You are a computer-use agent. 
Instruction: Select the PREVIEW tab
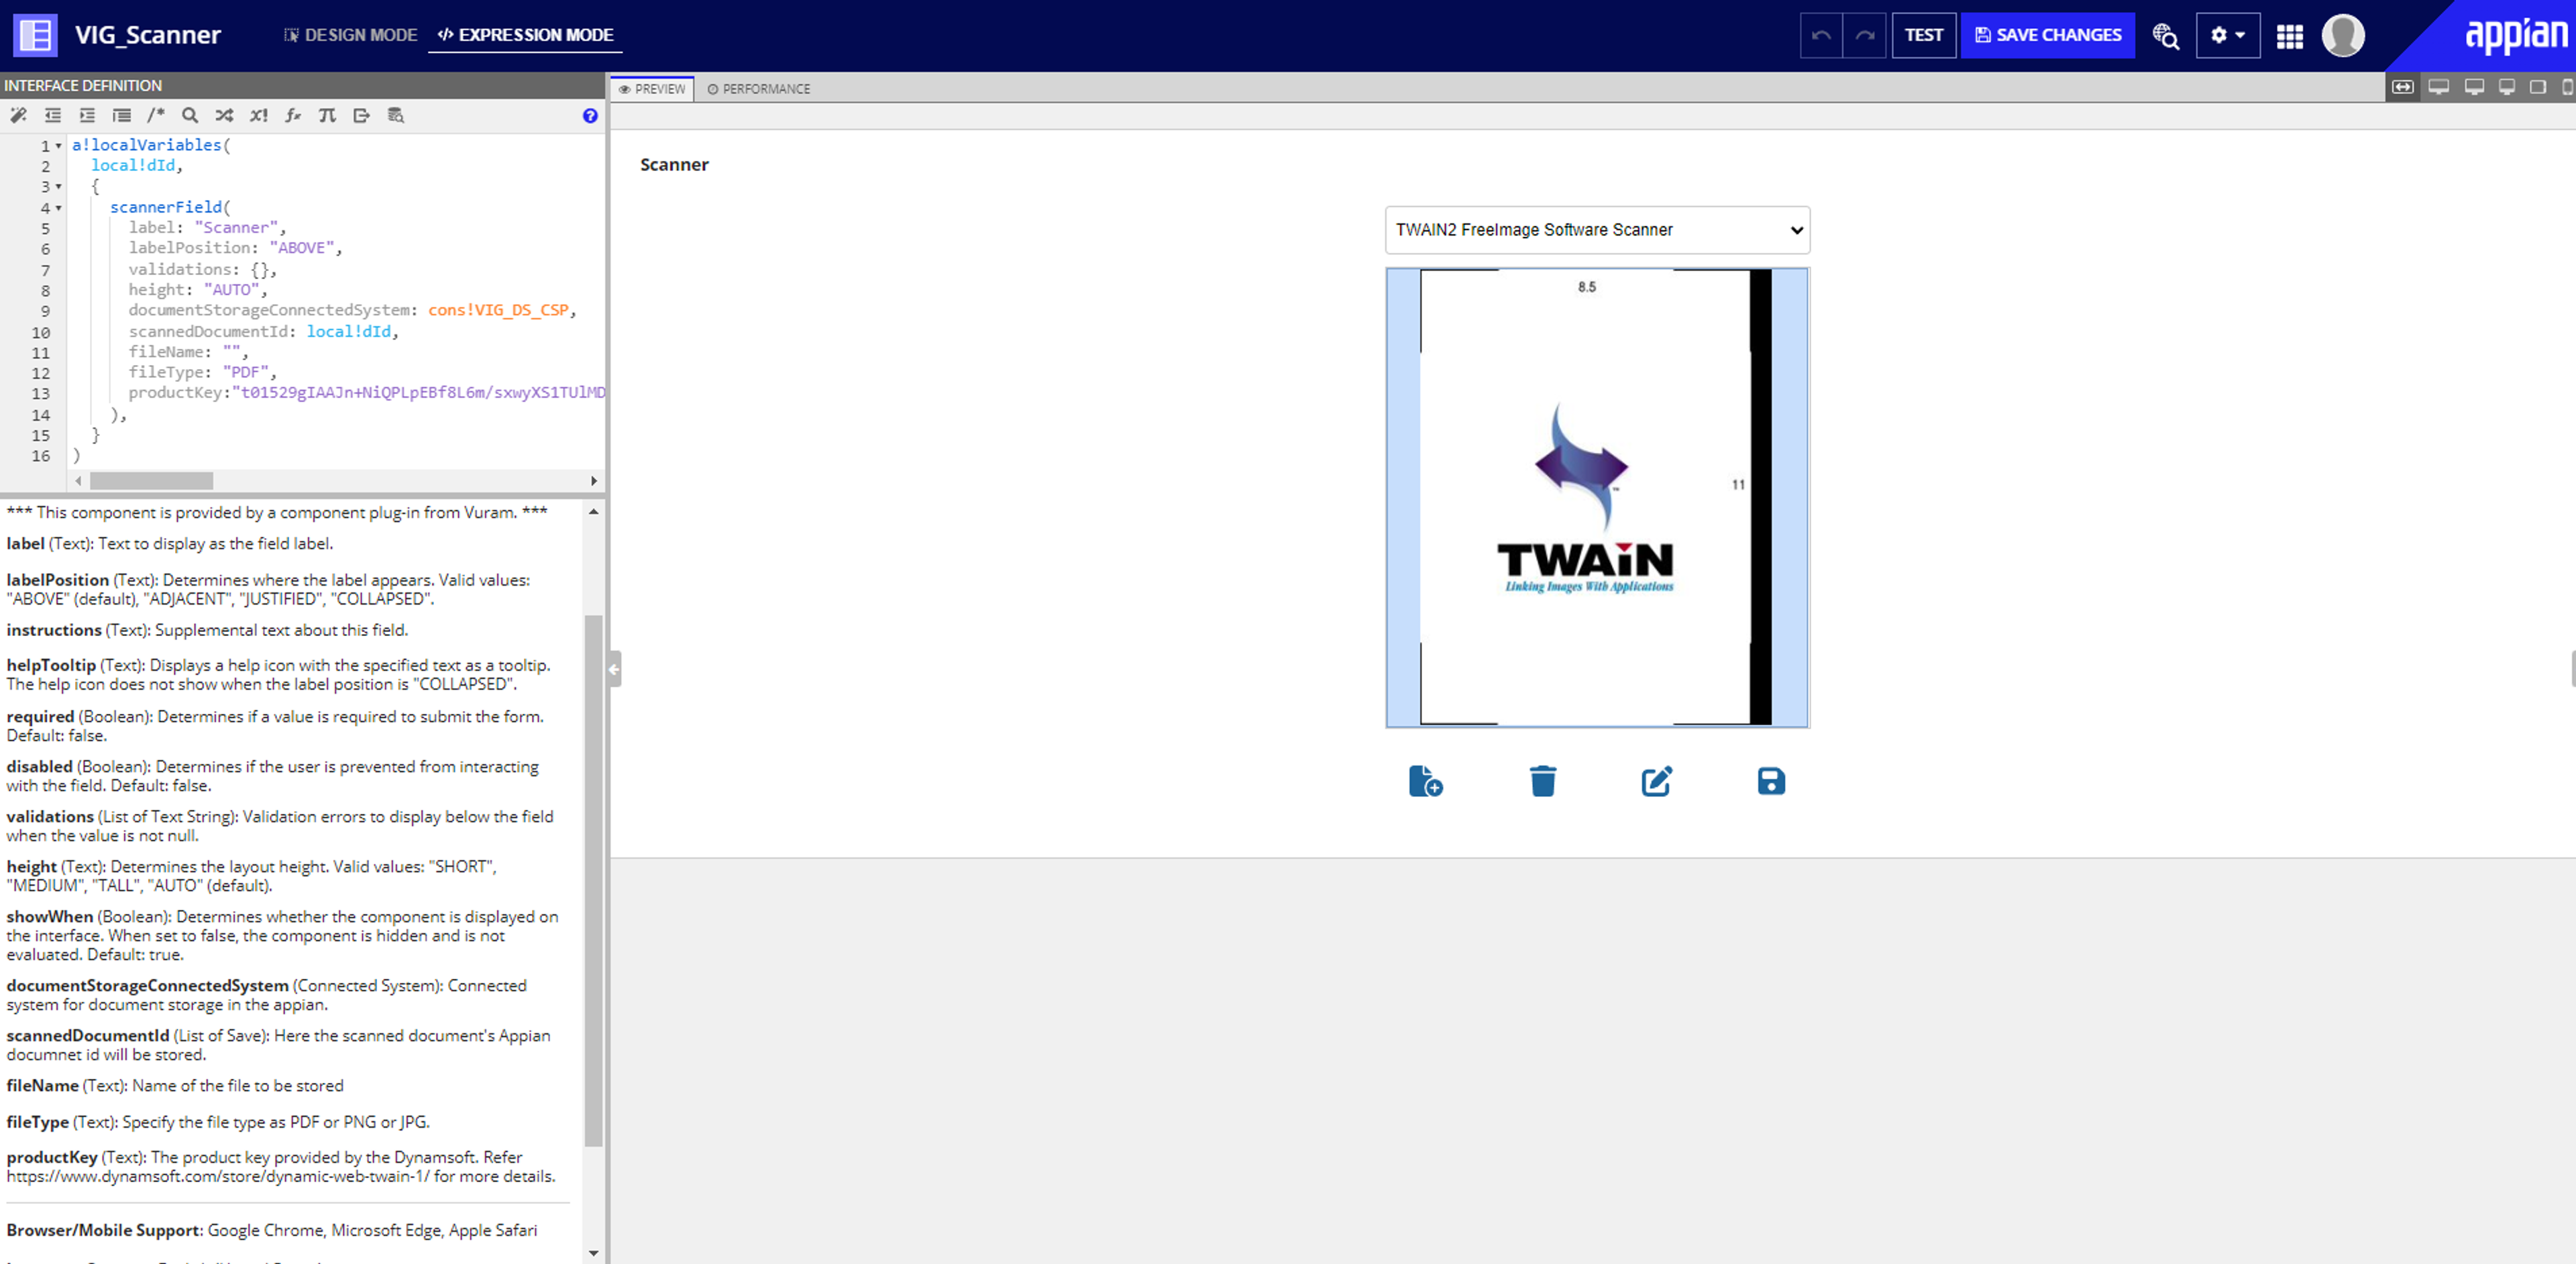tap(652, 89)
